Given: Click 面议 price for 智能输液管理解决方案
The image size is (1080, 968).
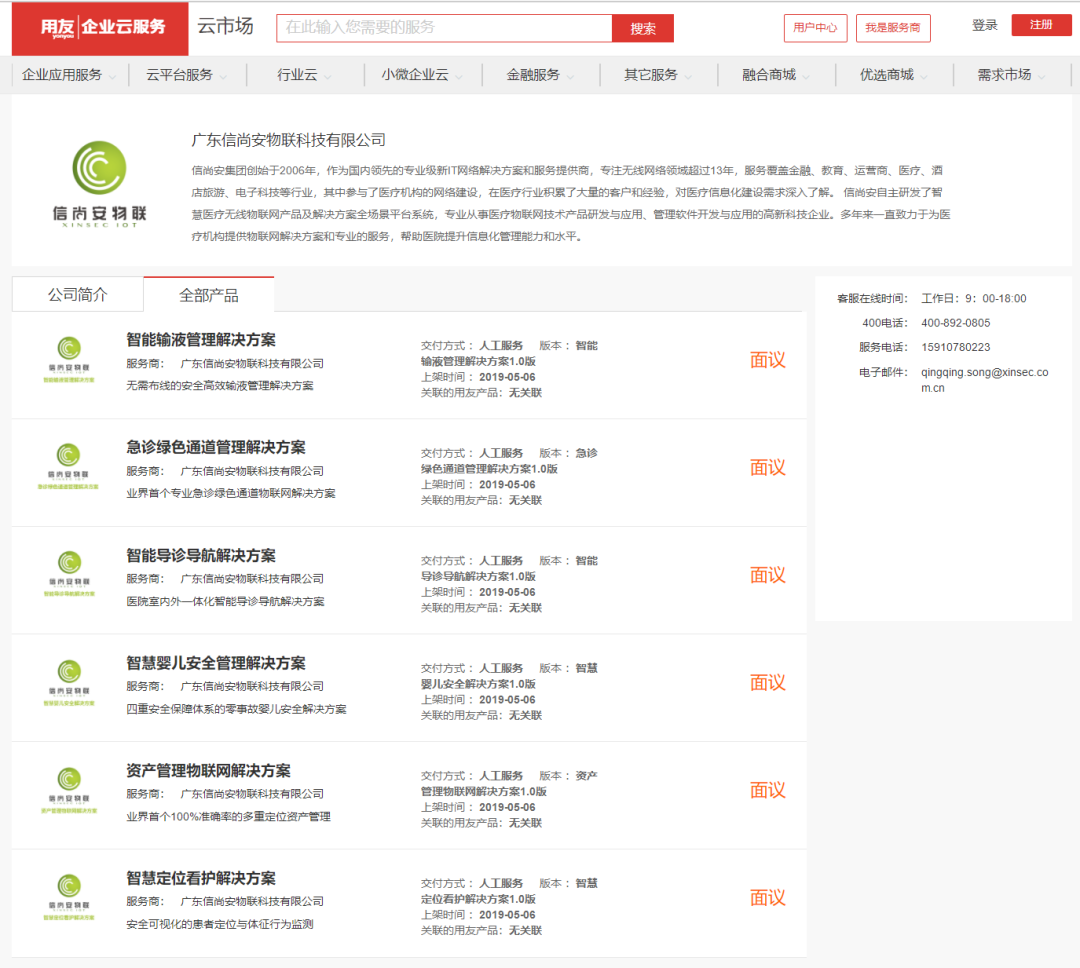Looking at the screenshot, I should point(767,360).
